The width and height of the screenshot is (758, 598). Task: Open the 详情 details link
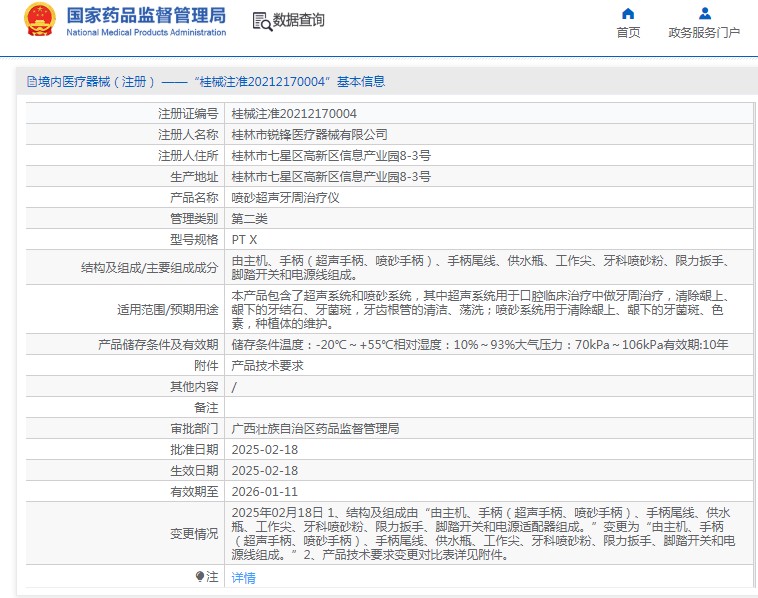[x=243, y=577]
